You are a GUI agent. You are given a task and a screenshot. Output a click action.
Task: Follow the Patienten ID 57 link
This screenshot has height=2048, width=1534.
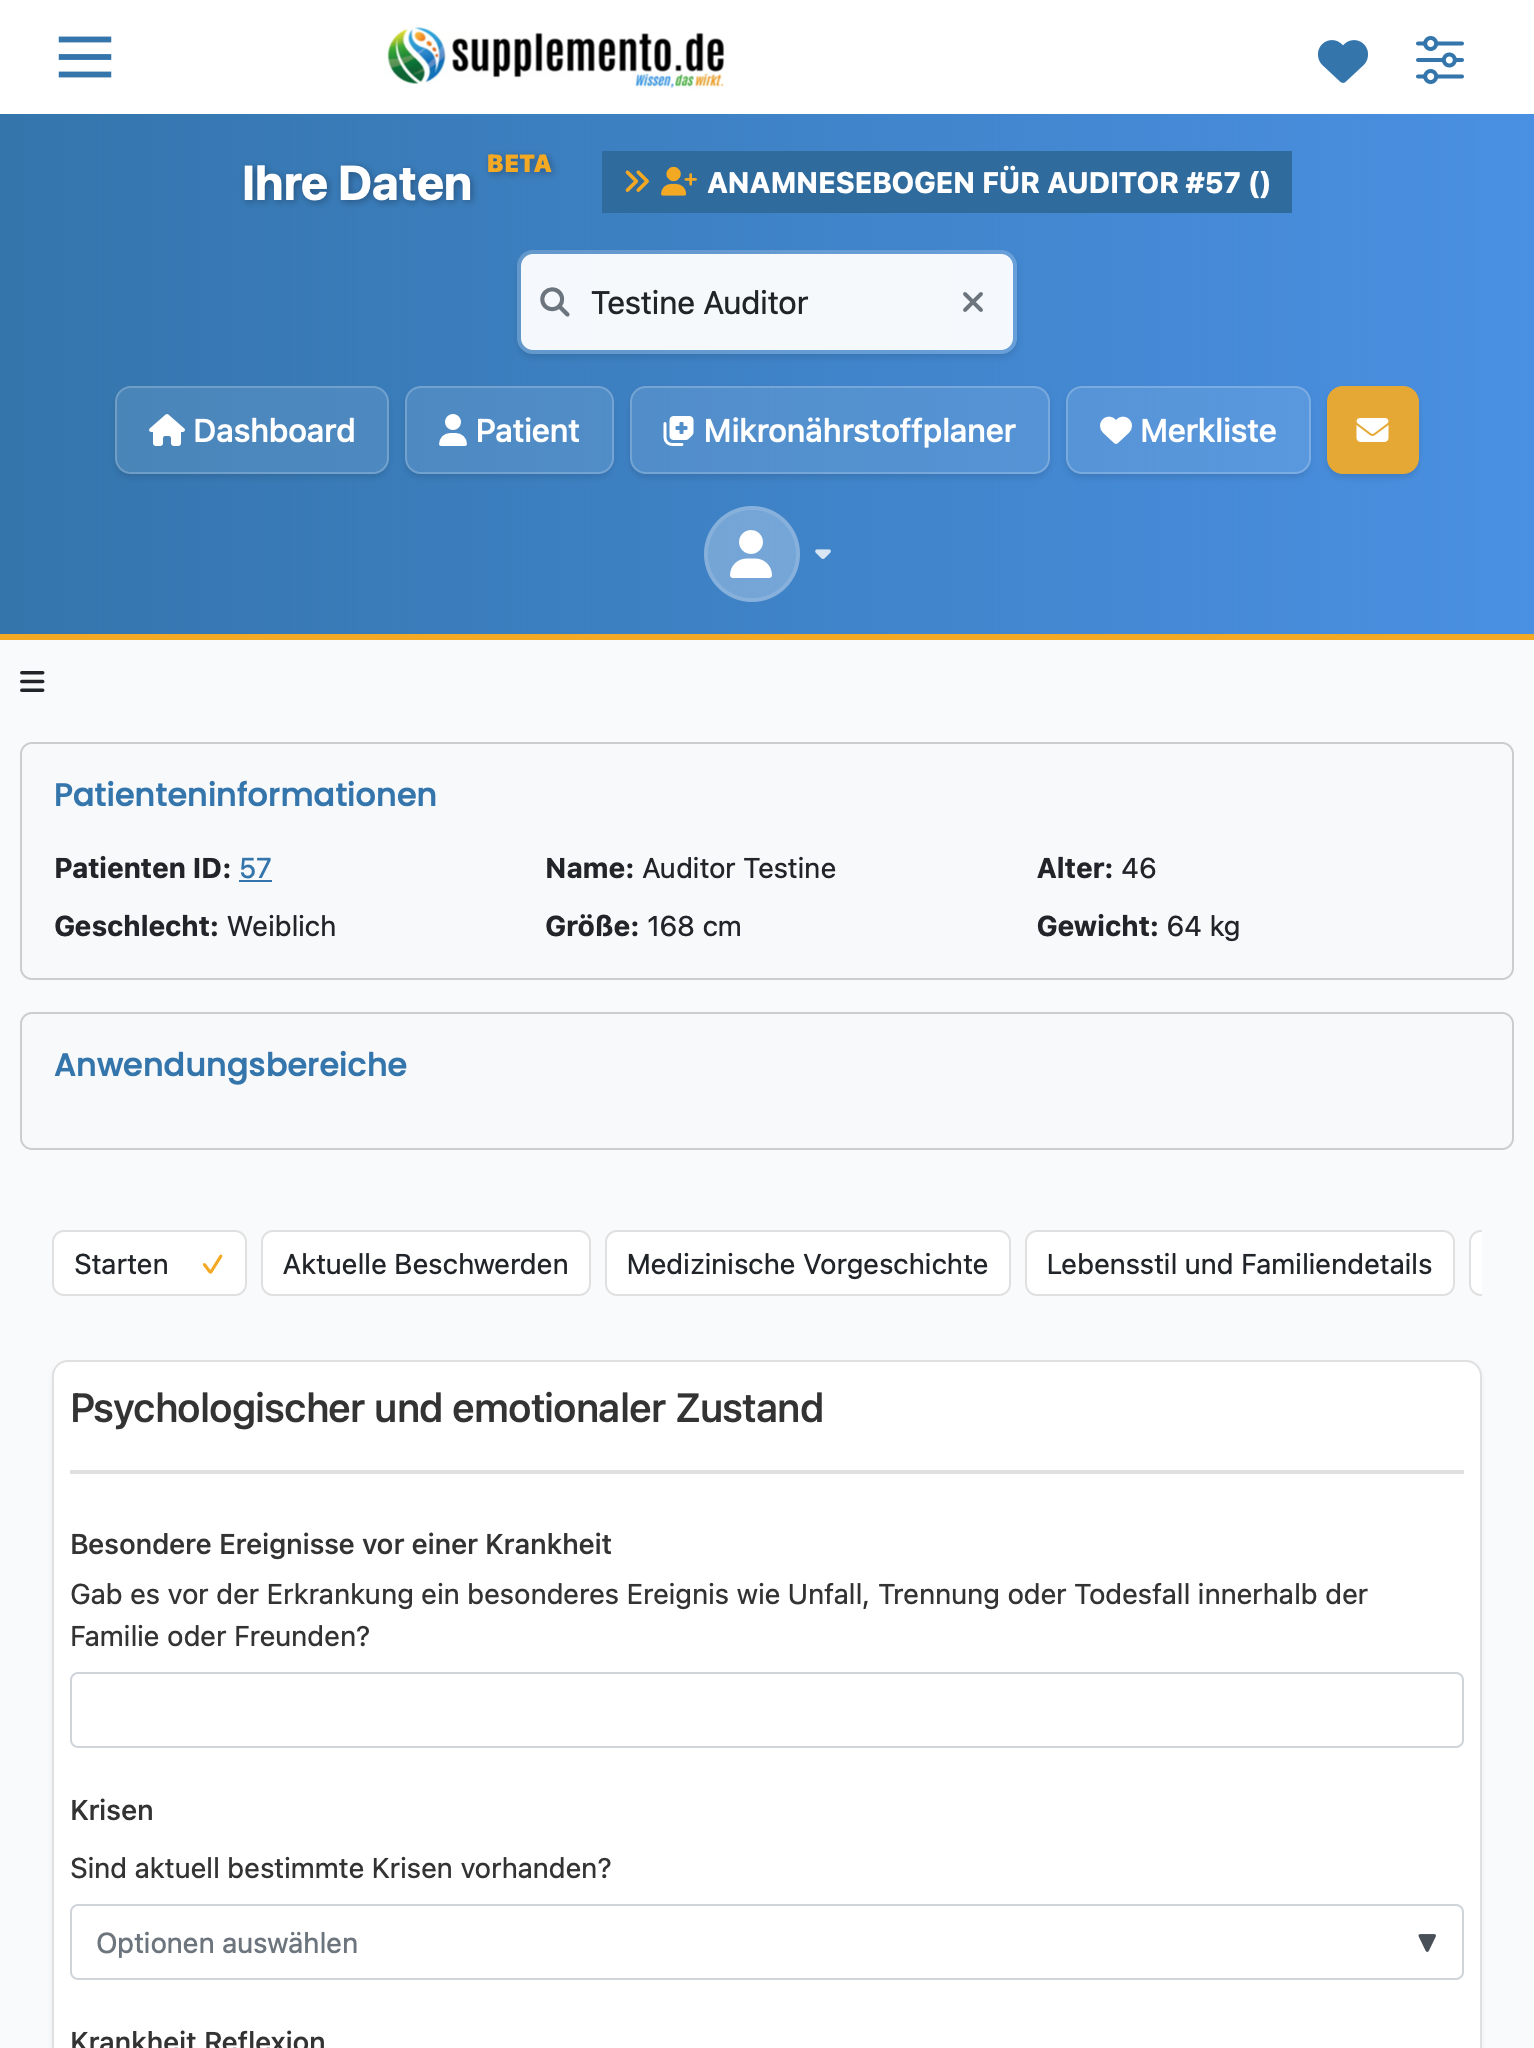click(255, 868)
